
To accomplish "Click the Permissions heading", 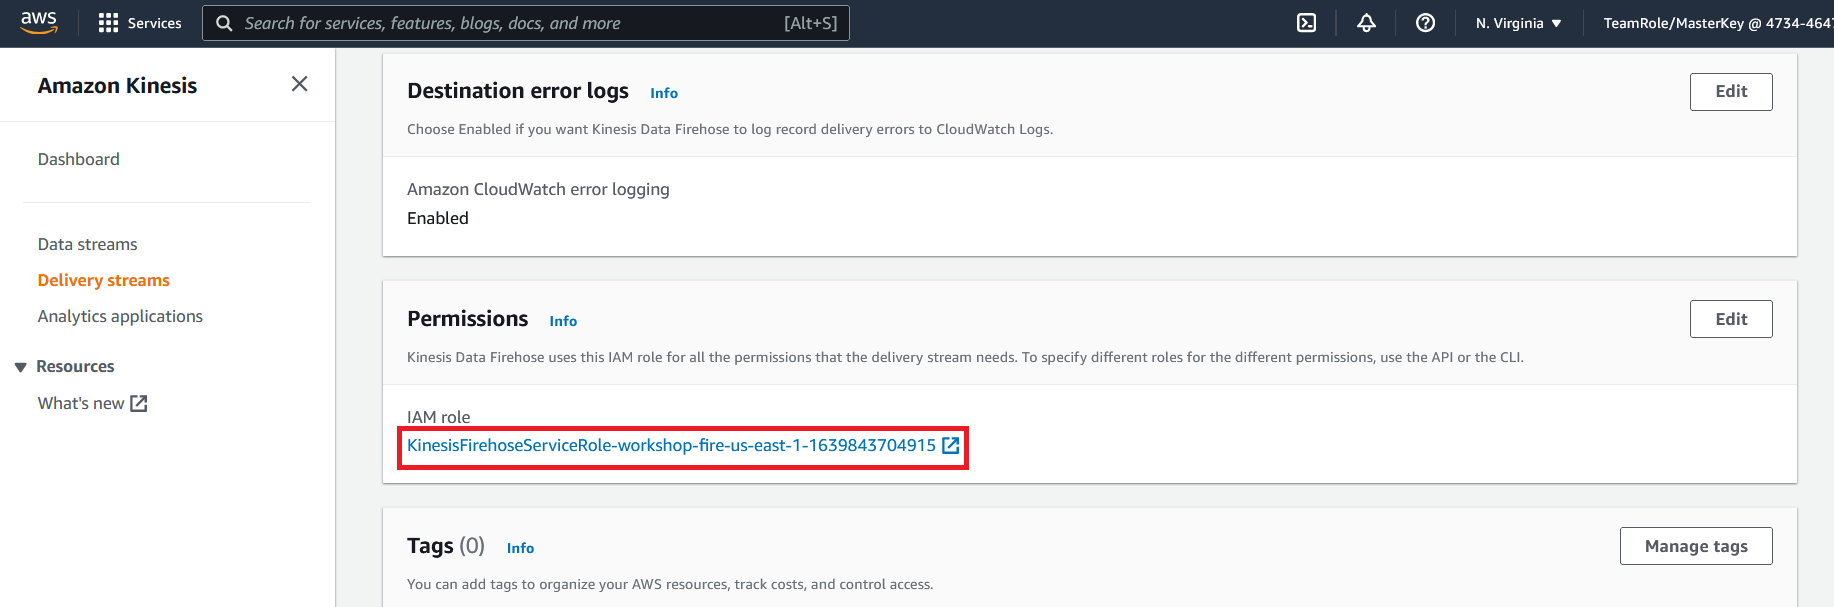I will 467,319.
